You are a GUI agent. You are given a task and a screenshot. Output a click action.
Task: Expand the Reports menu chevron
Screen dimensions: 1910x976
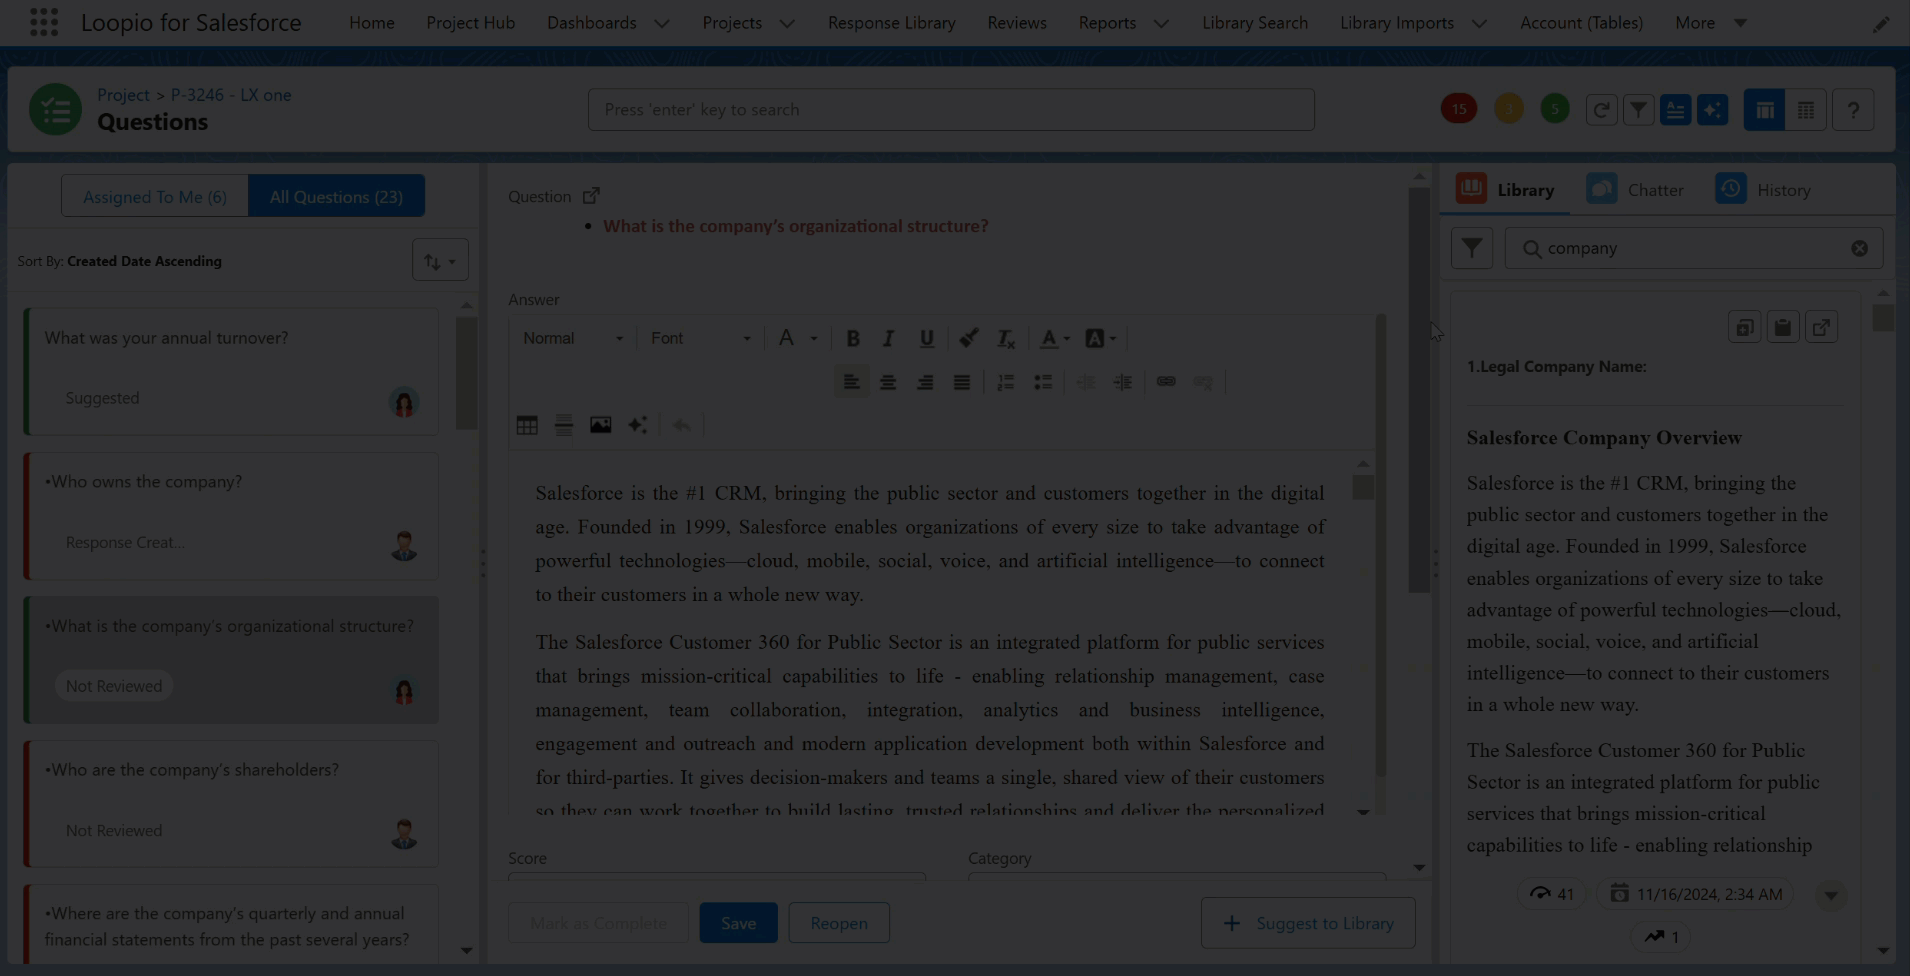coord(1161,23)
